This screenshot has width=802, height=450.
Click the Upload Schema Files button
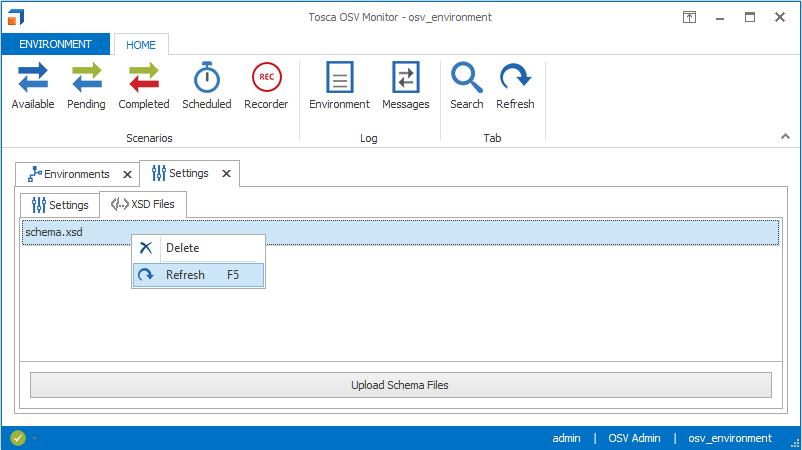[x=400, y=385]
